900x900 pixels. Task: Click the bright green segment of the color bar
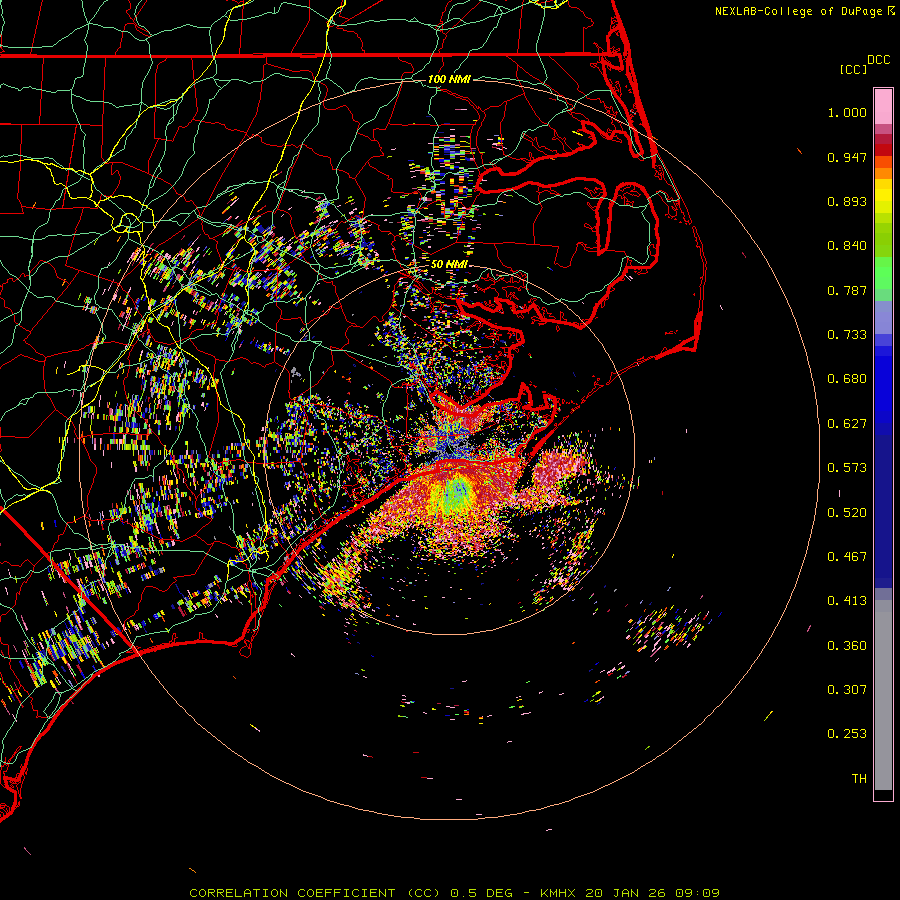point(883,273)
